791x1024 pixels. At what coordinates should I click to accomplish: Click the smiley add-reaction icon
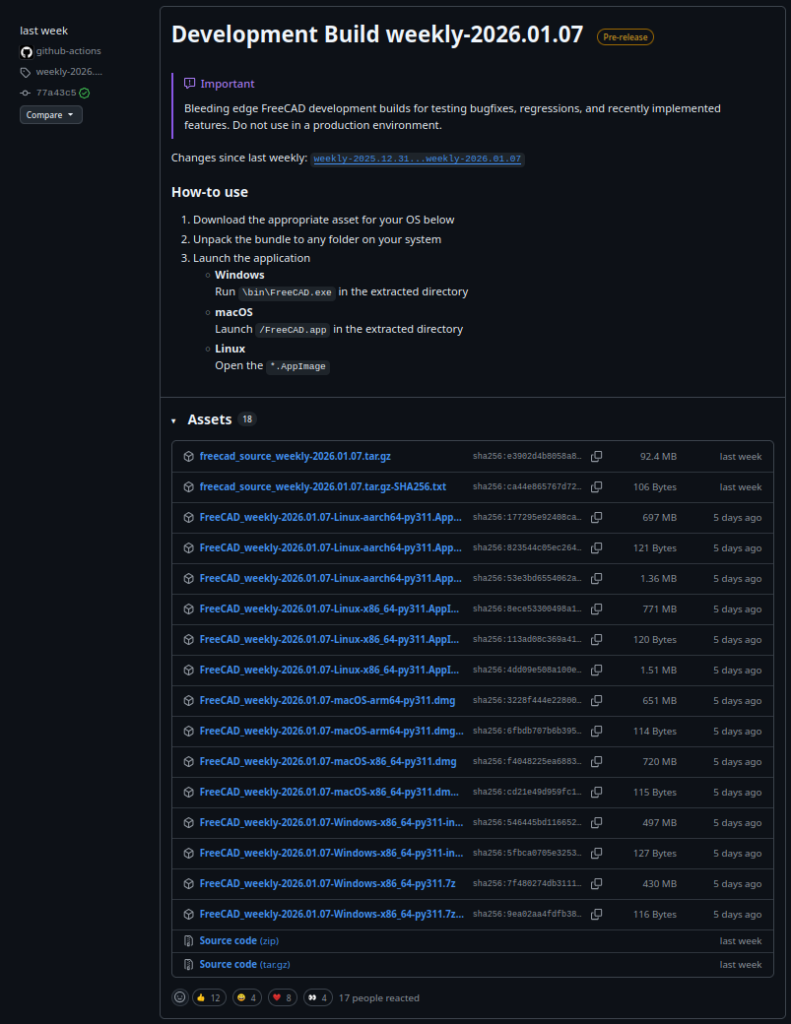pyautogui.click(x=180, y=997)
